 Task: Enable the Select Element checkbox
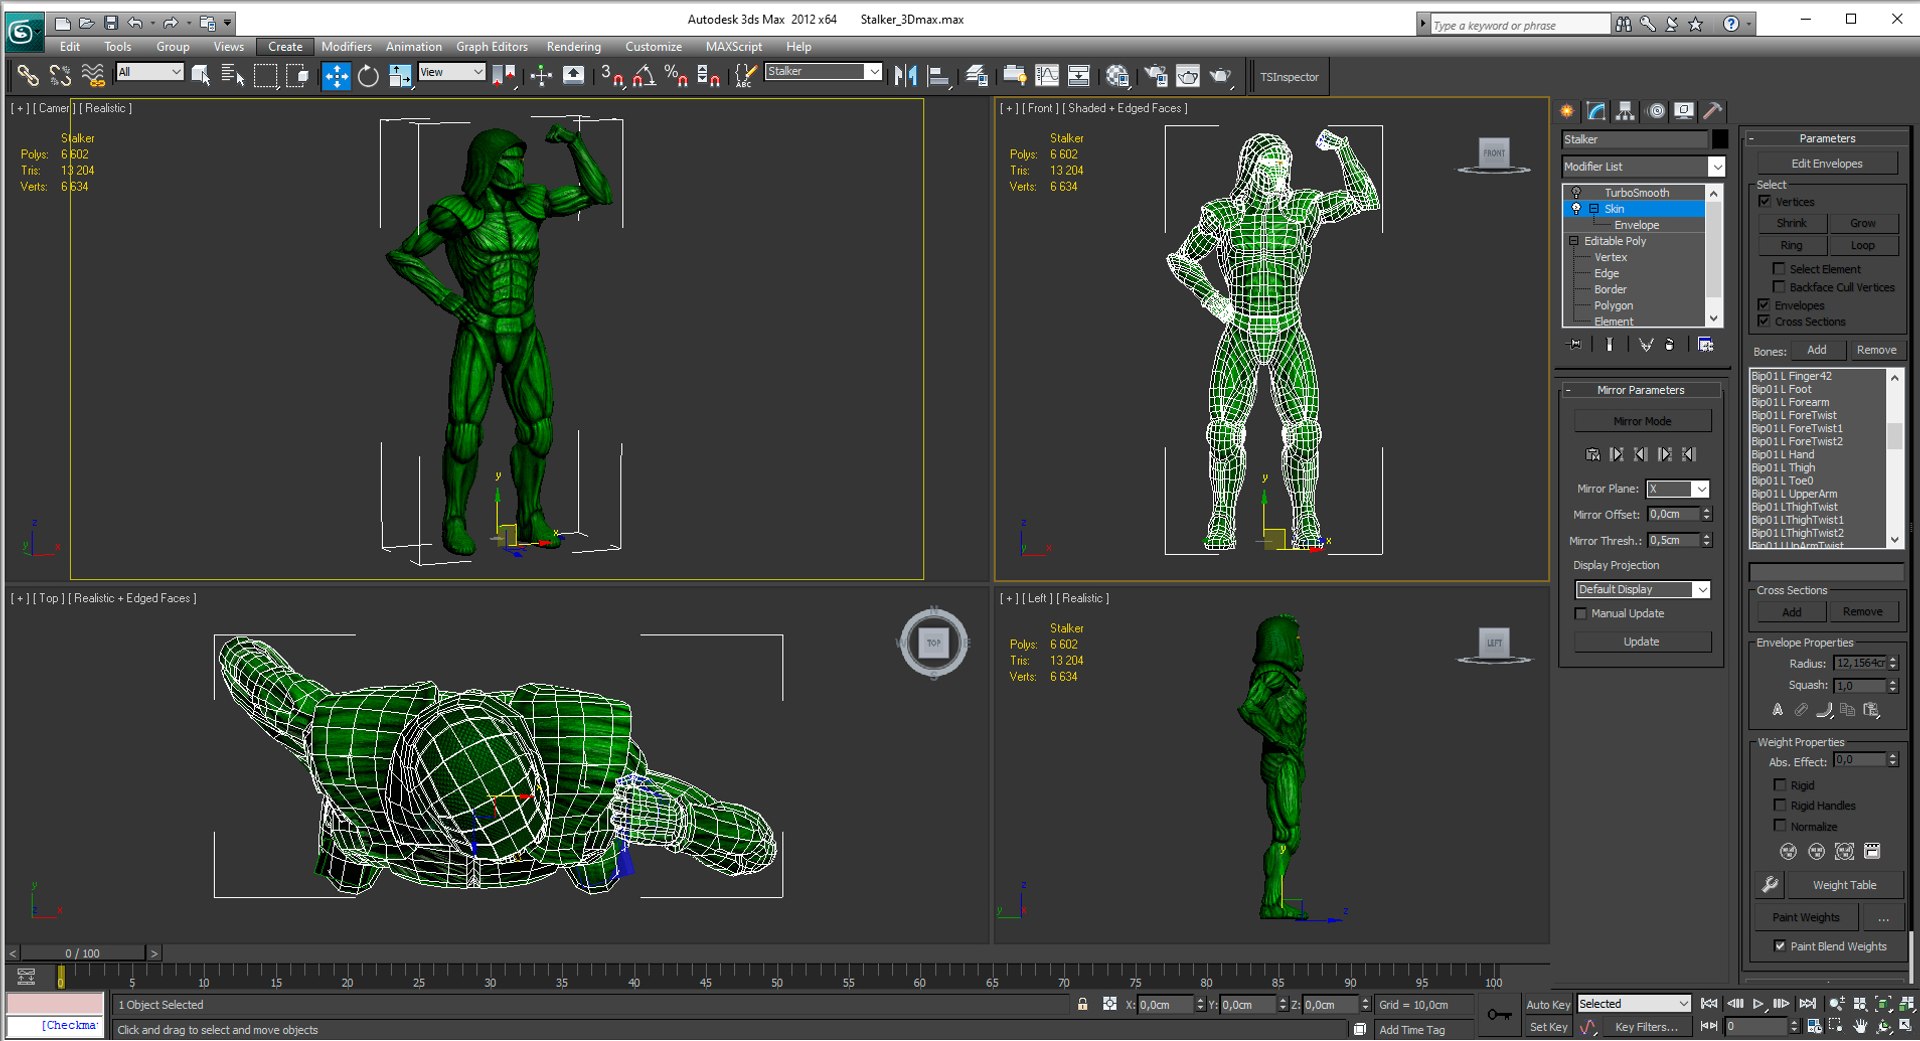1779,269
